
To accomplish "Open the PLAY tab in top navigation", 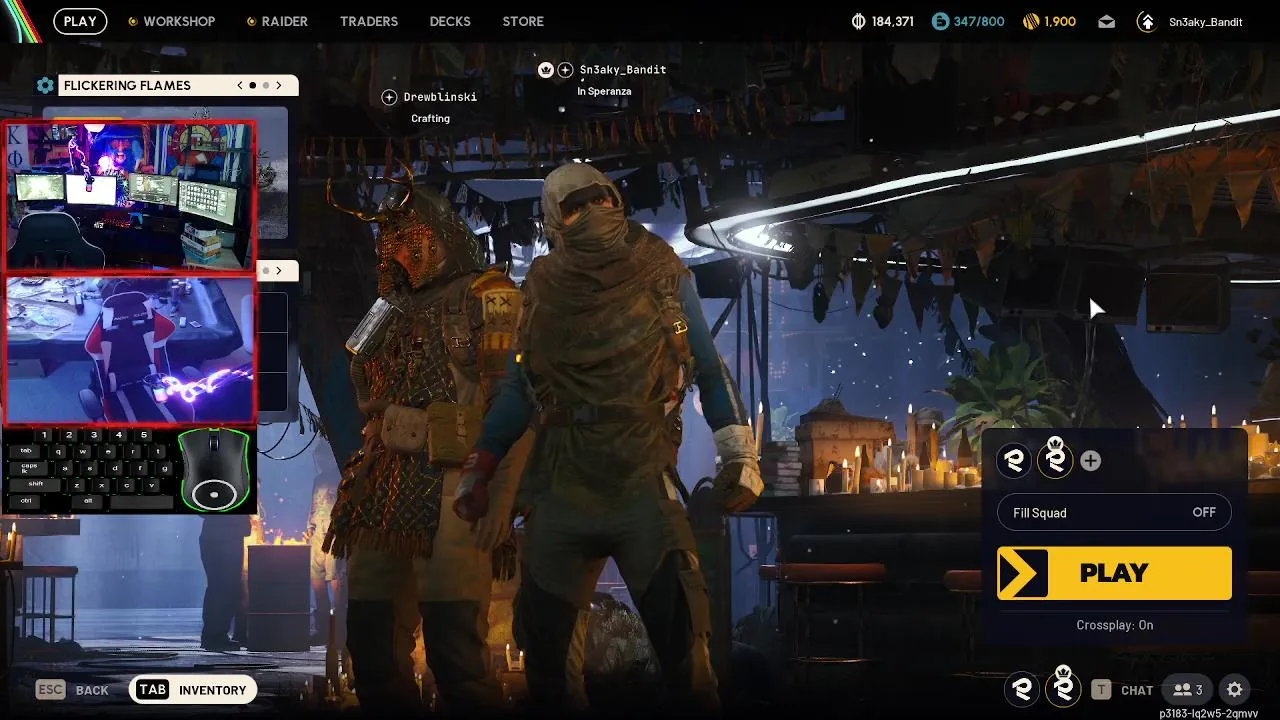I will 79,21.
